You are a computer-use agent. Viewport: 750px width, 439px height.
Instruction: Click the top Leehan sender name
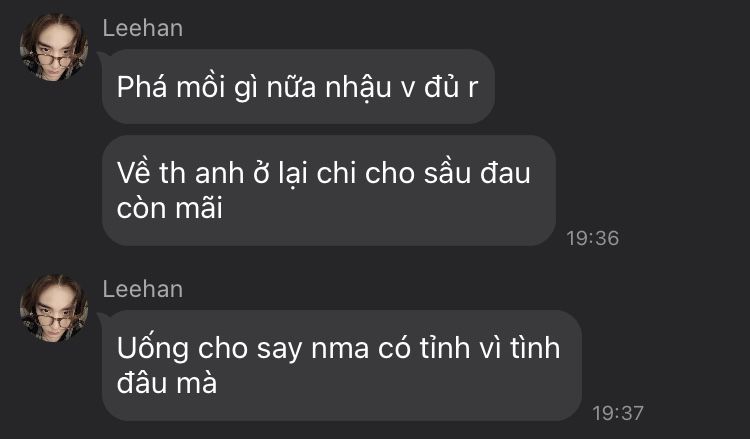coord(143,28)
